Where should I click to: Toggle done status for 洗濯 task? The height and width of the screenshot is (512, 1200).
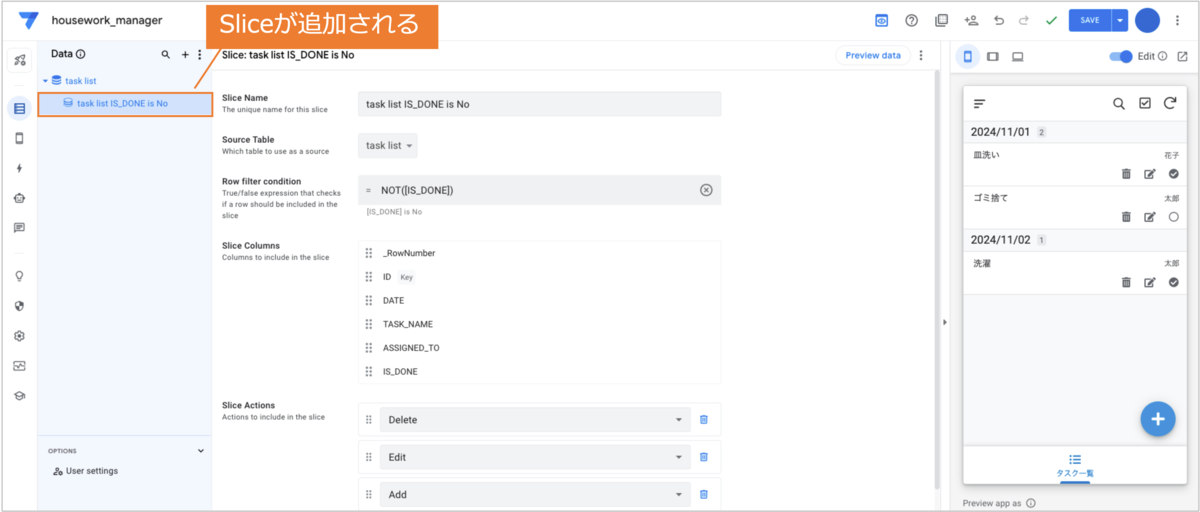(x=1174, y=283)
